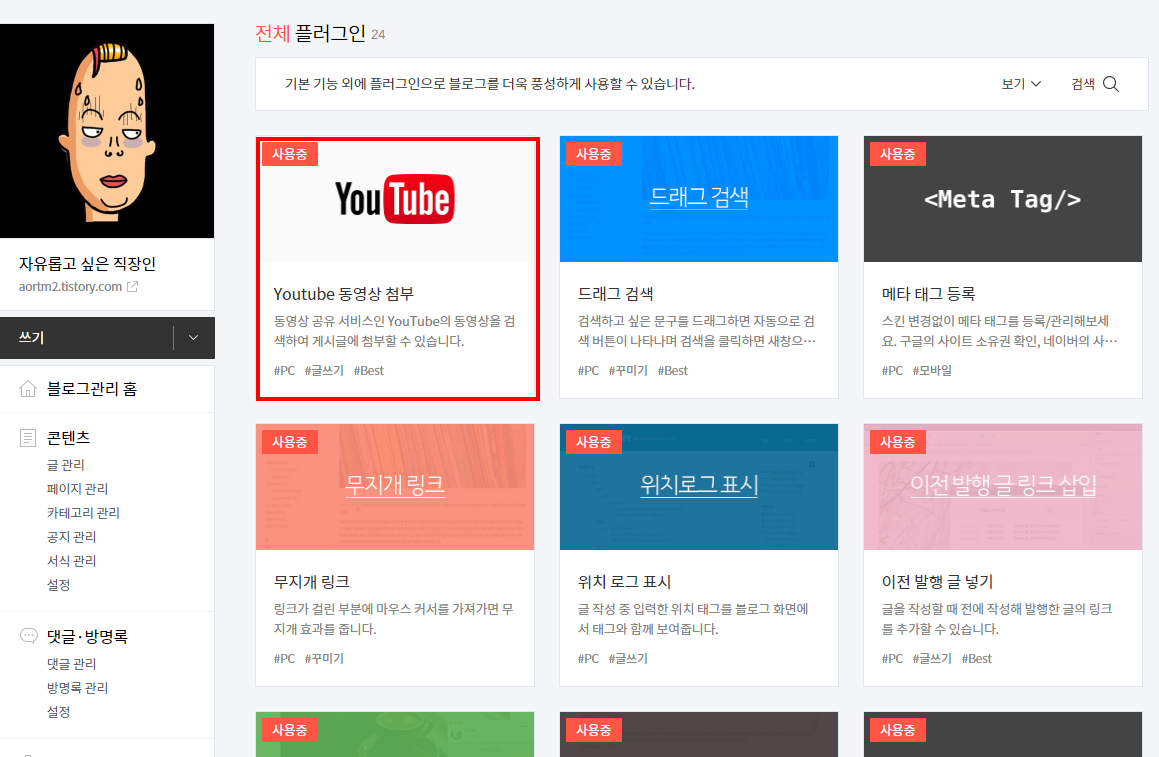The height and width of the screenshot is (757, 1159).
Task: Click the 이전 발행 글 넣기 title
Action: tap(937, 583)
